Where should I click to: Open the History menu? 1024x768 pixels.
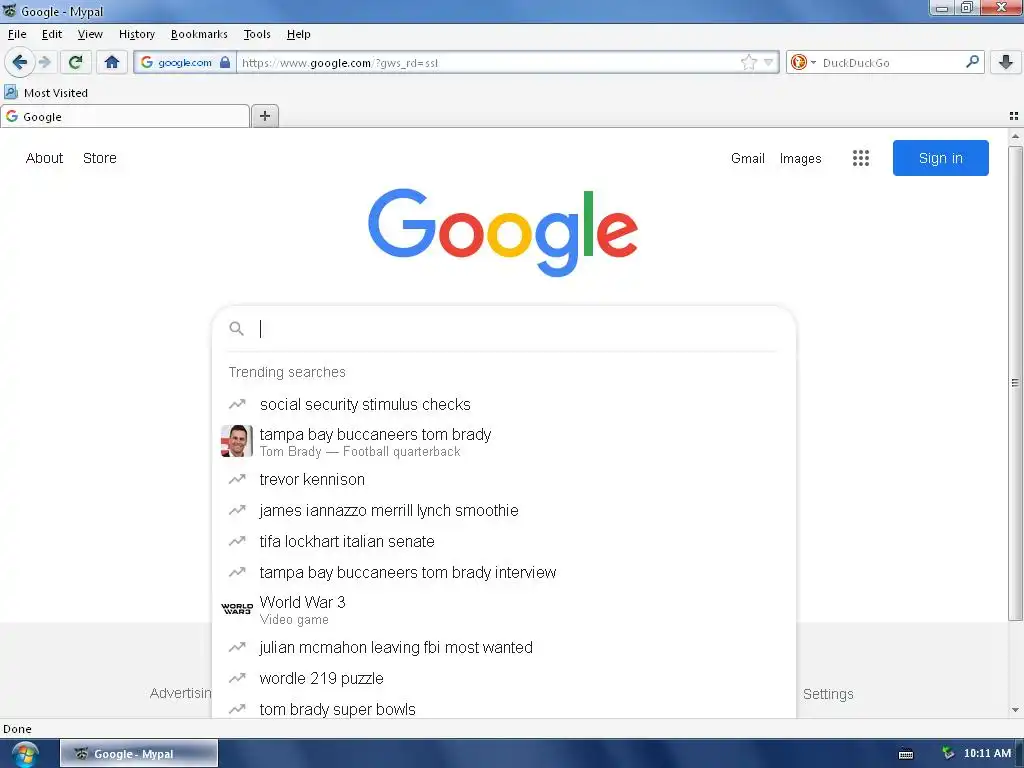pyautogui.click(x=136, y=34)
